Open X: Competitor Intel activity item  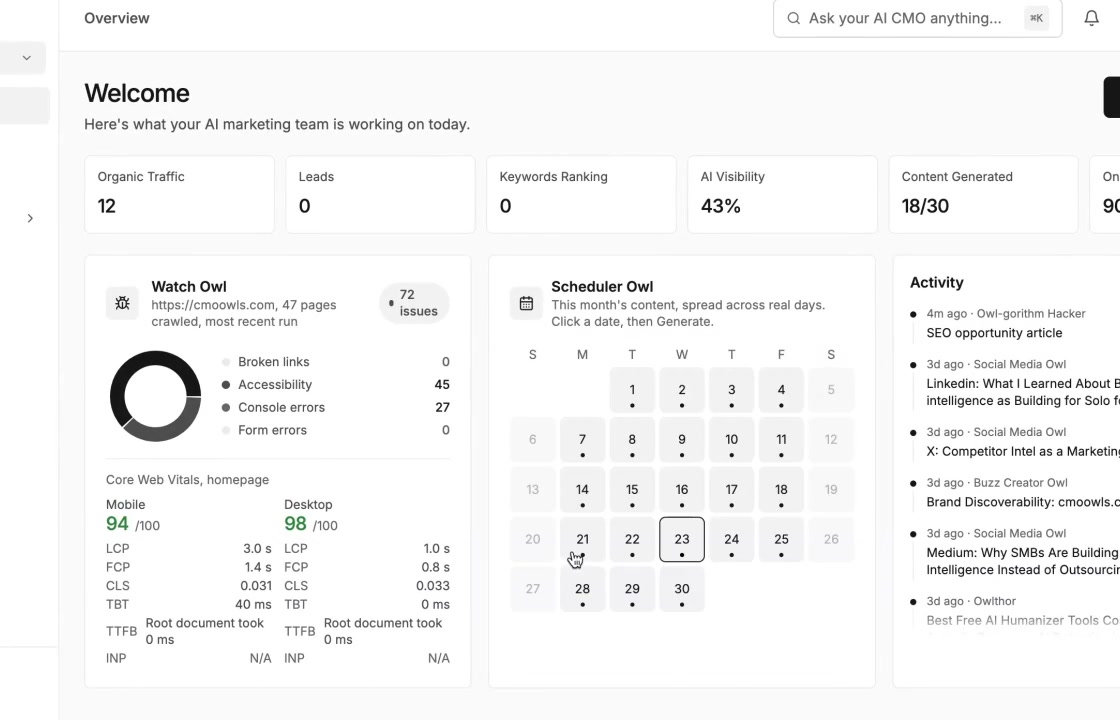click(x=1023, y=451)
